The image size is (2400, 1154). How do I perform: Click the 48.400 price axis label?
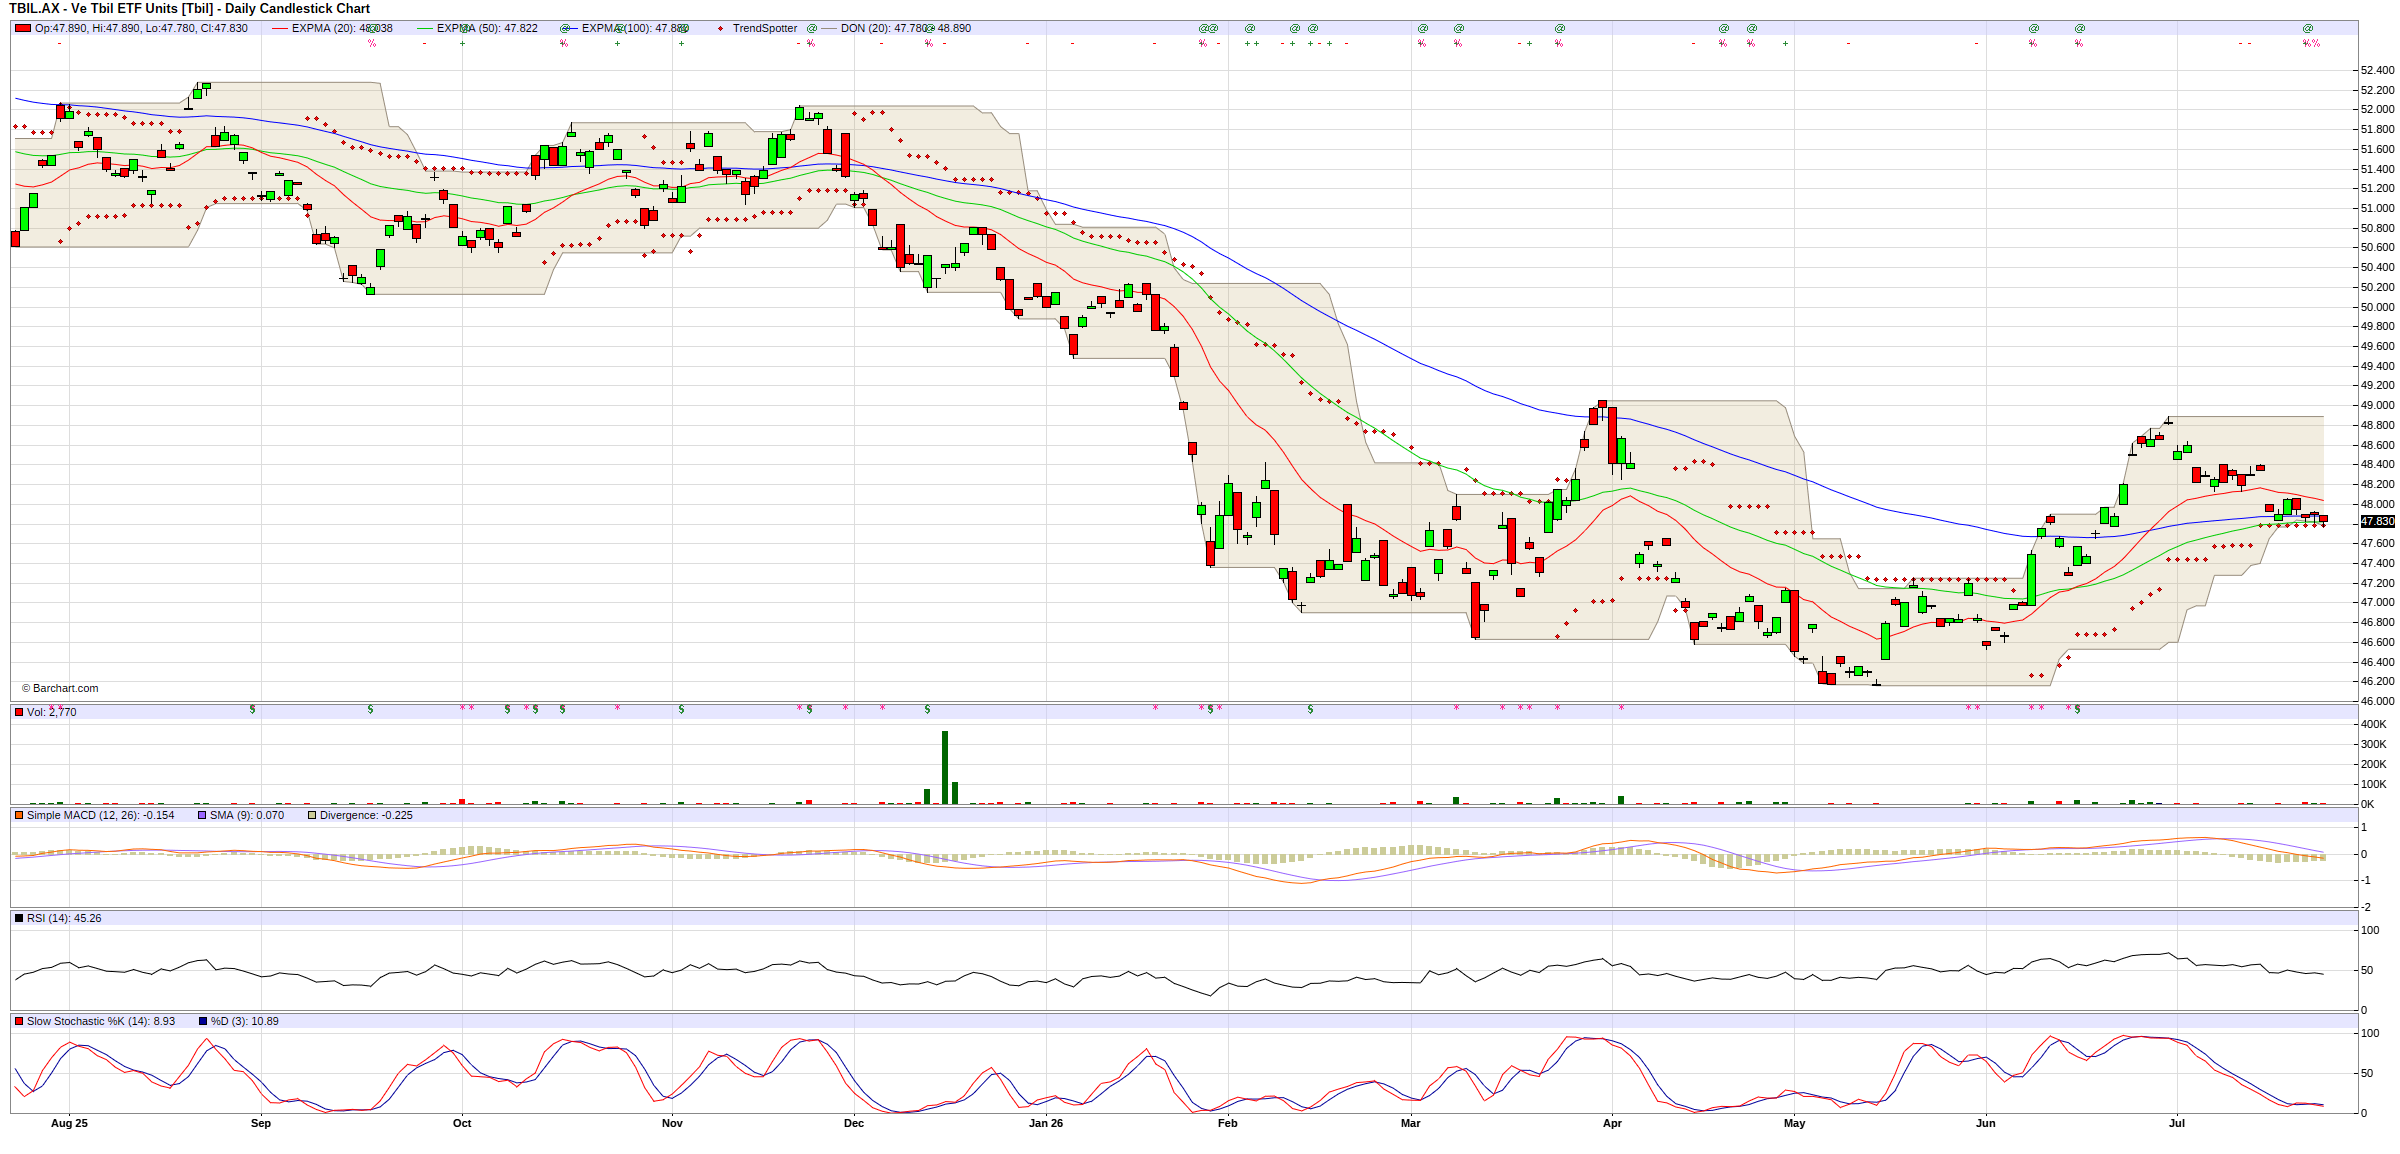point(2378,464)
